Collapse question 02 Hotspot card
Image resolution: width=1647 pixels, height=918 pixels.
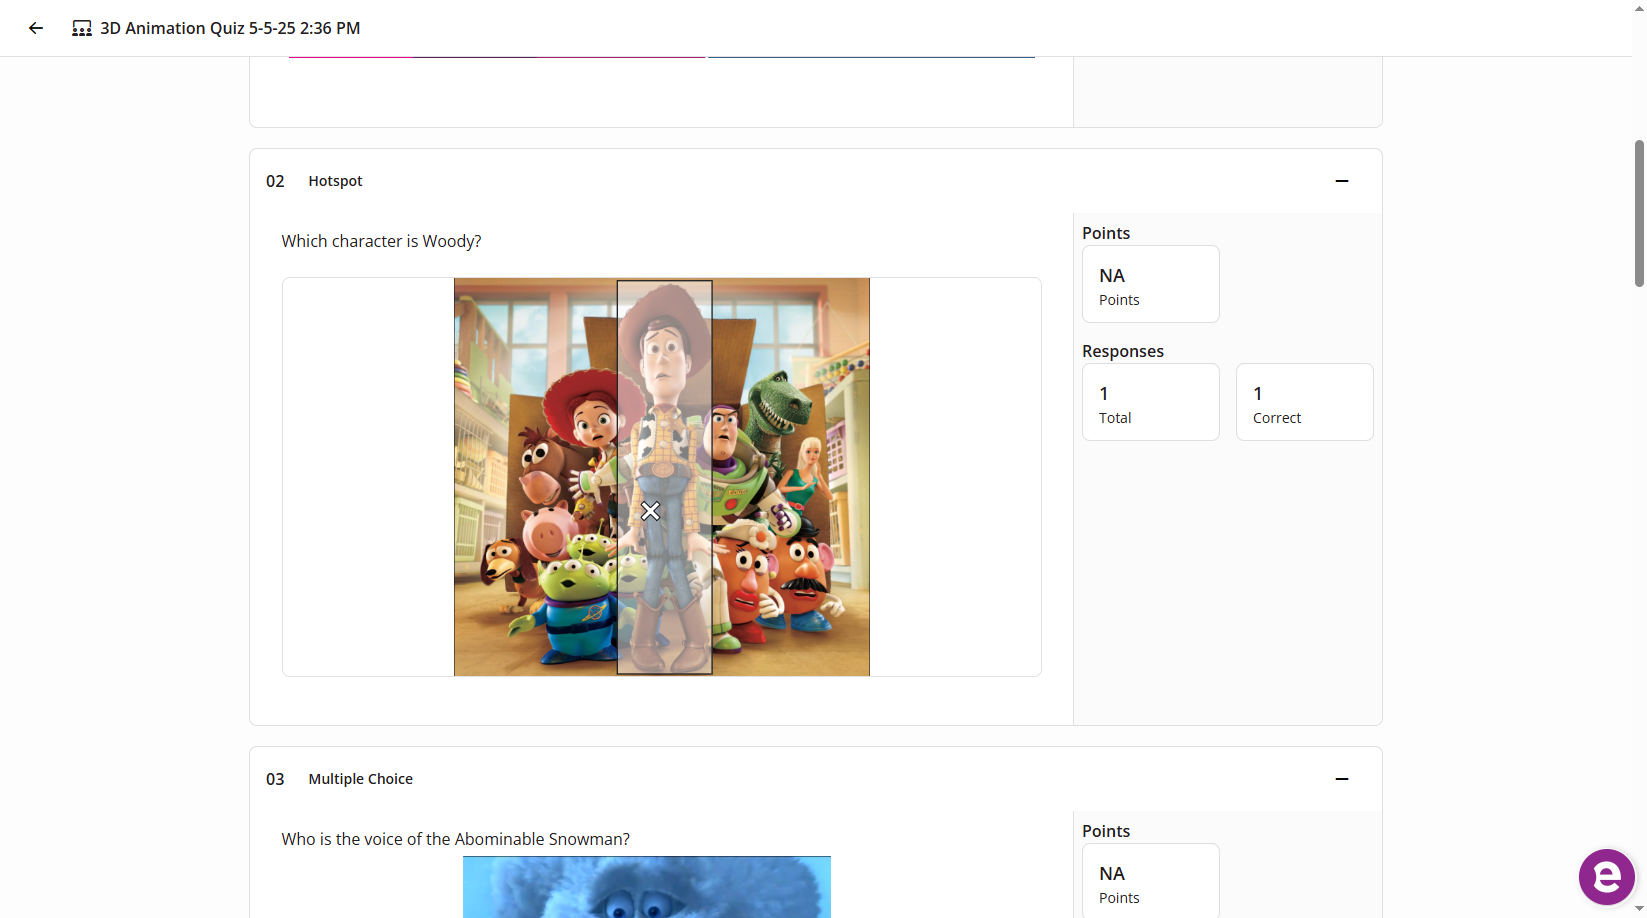[x=1342, y=181]
